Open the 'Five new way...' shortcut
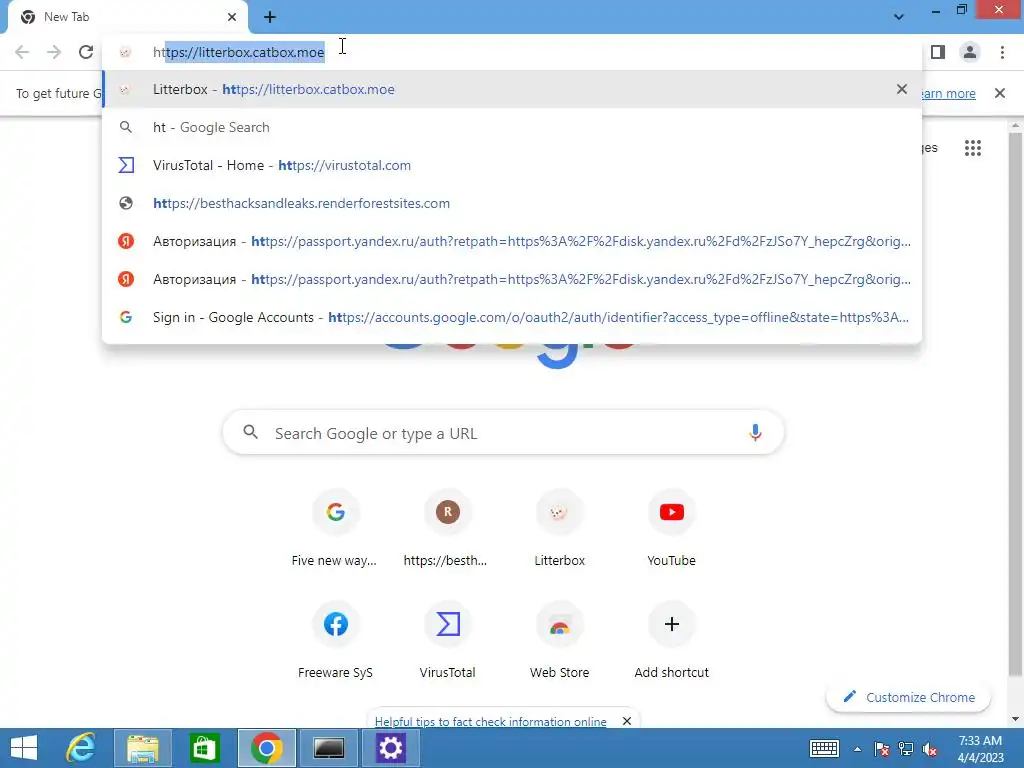The height and width of the screenshot is (768, 1024). tap(335, 530)
